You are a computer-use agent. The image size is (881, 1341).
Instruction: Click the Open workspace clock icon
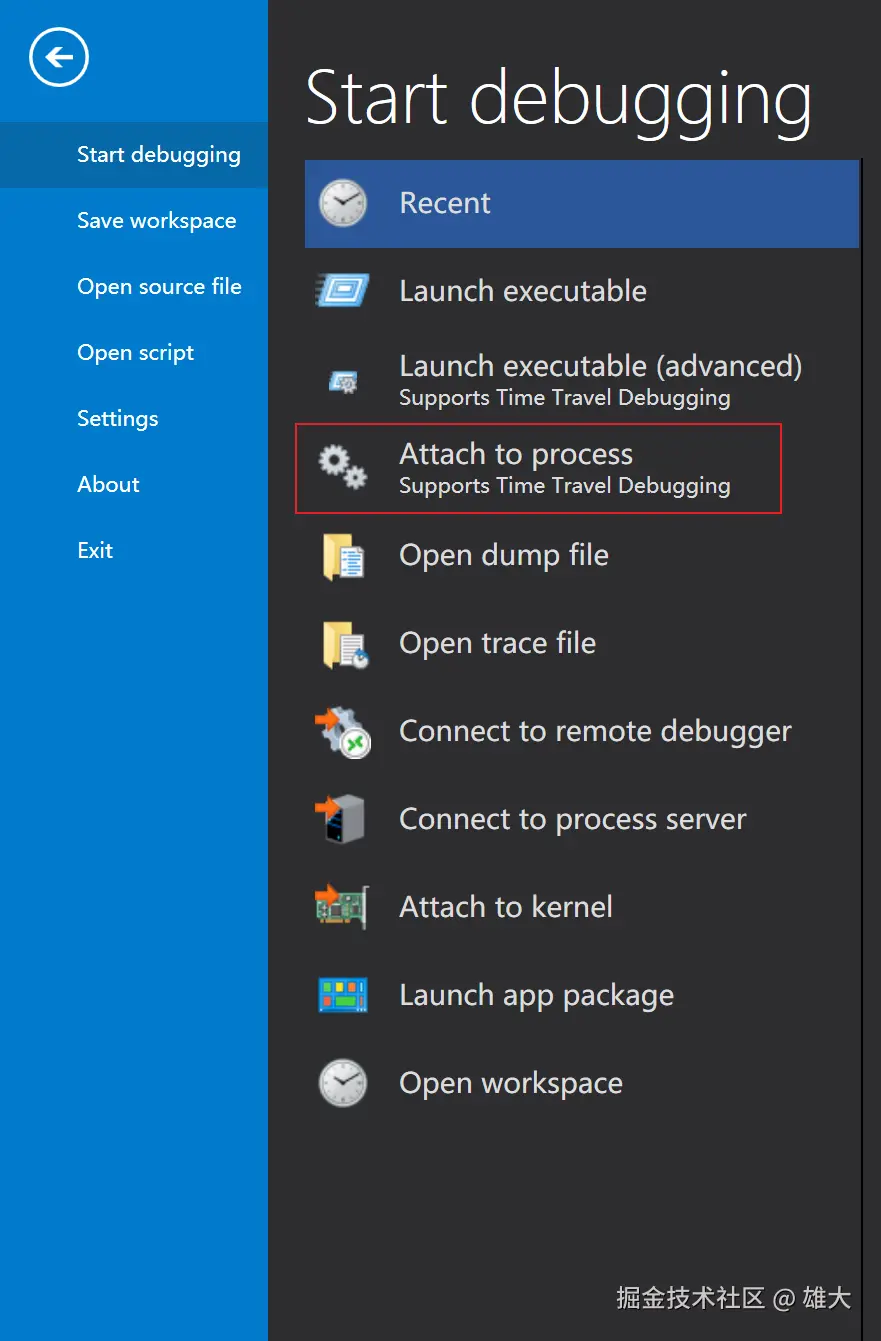[x=343, y=1083]
